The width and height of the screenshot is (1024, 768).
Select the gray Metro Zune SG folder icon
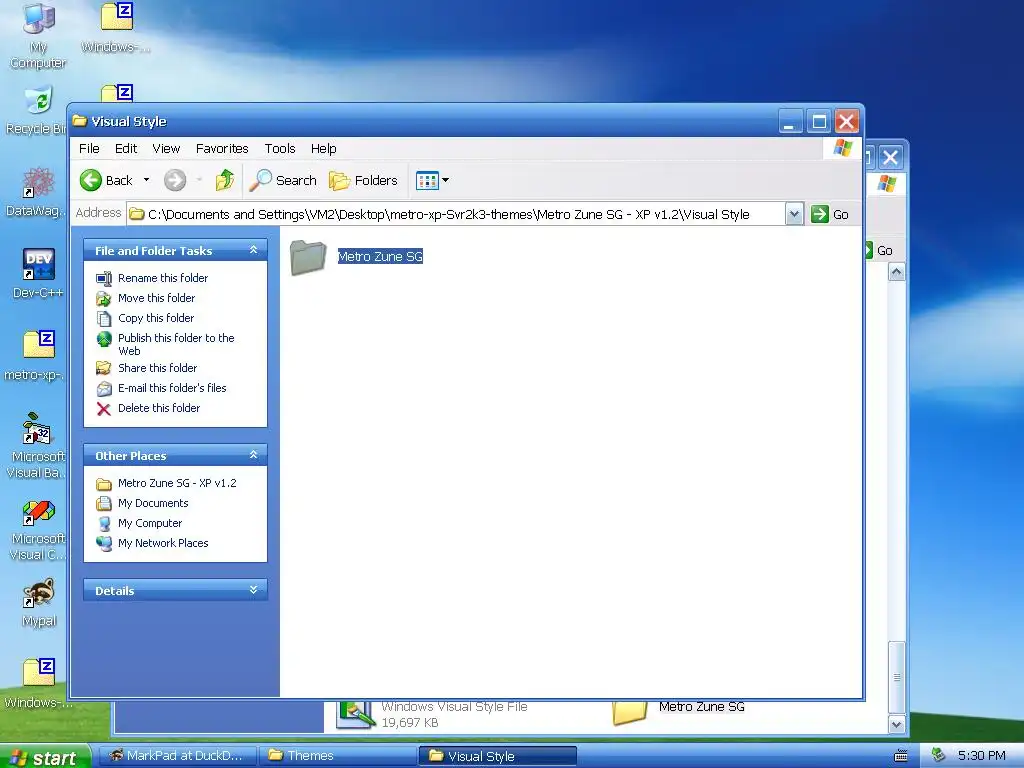(308, 257)
